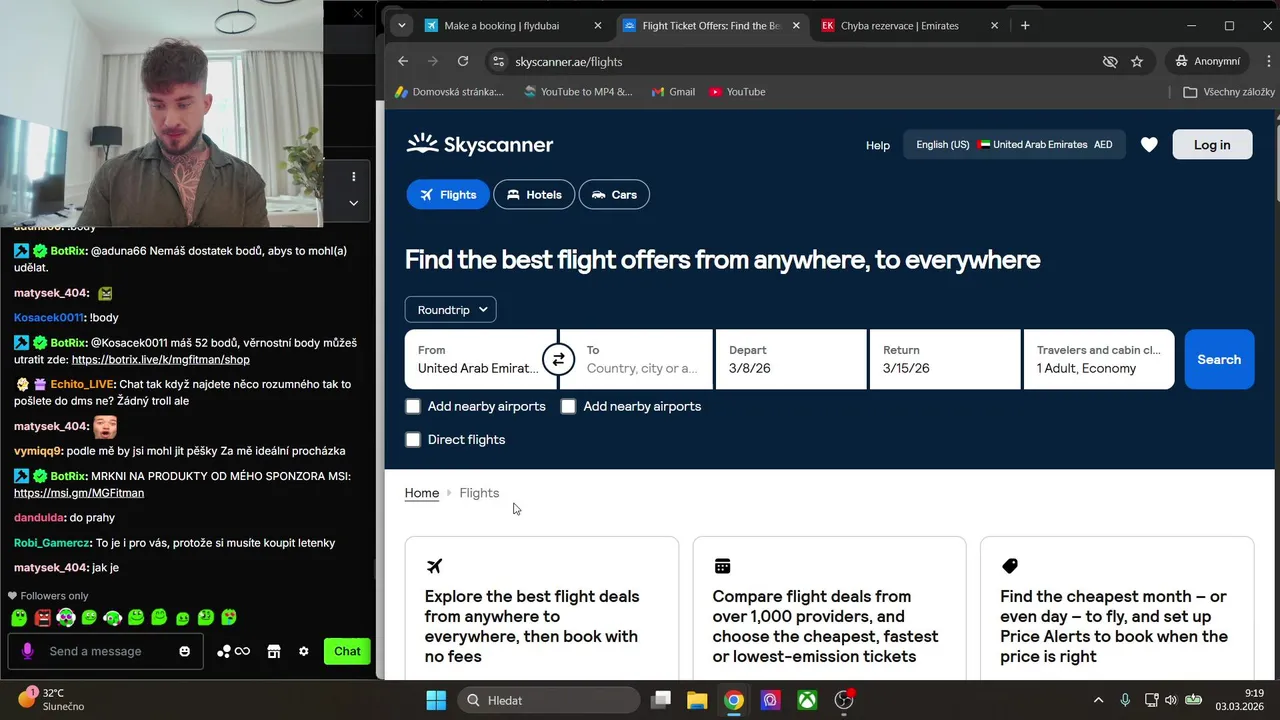Select the Cars tab

coord(614,195)
